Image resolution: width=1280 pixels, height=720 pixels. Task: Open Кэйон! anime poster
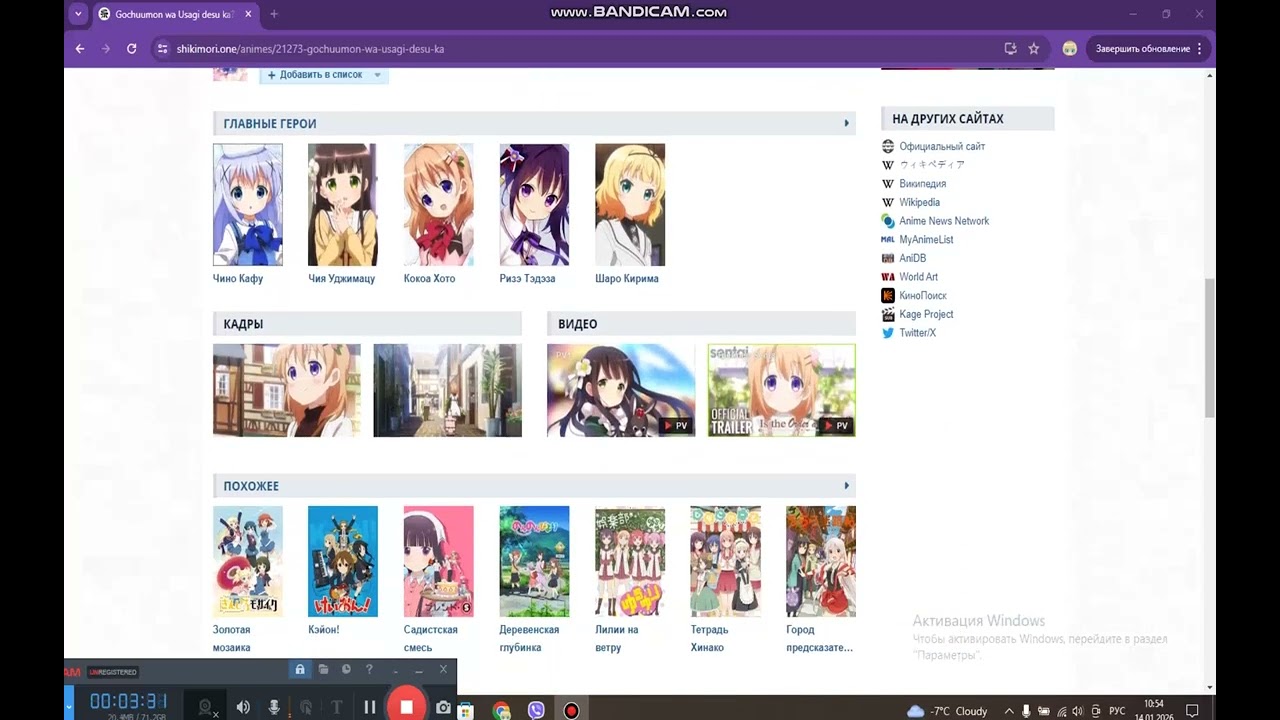343,561
